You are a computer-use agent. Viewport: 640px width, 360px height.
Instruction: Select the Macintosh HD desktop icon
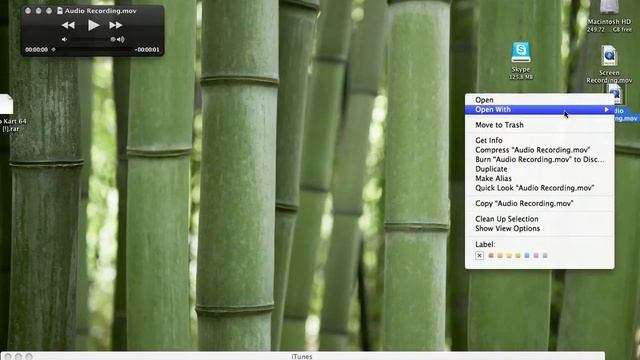click(x=609, y=7)
